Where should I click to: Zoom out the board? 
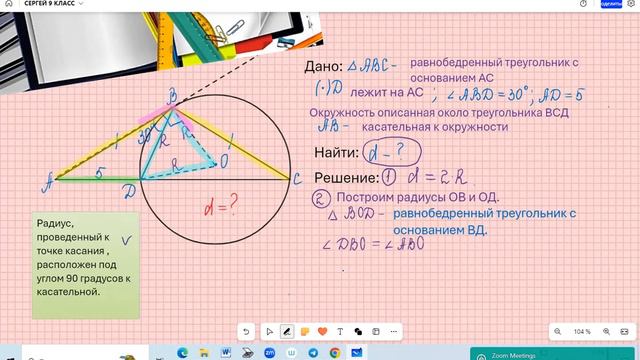[558, 331]
